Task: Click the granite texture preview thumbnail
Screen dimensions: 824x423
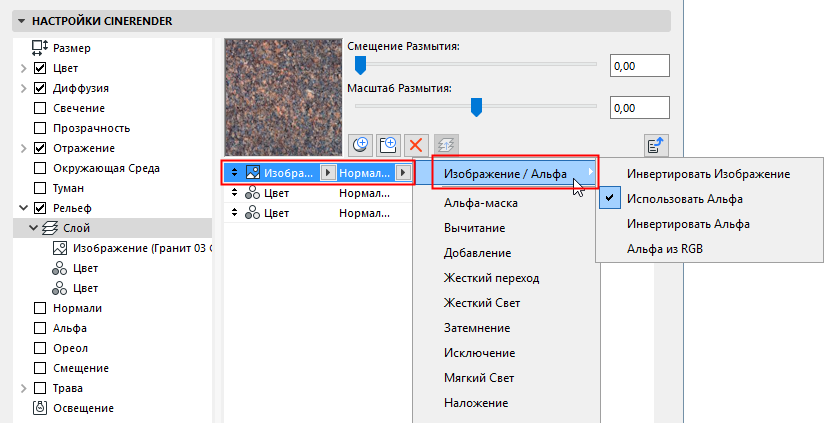Action: pos(283,98)
